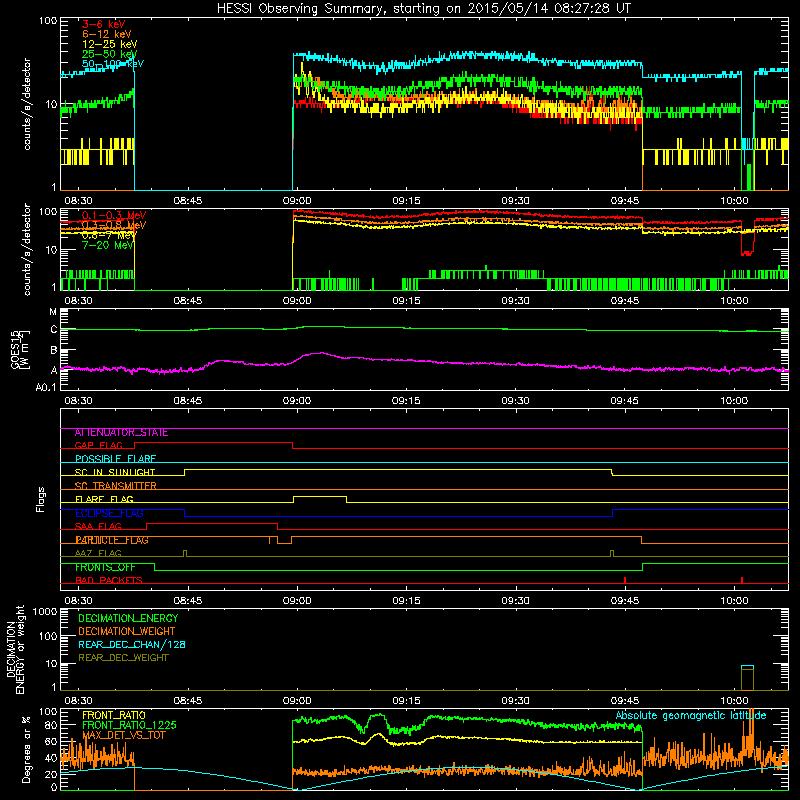Click the HESSI Observing Summary title
The image size is (800, 800).
pyautogui.click(x=423, y=9)
